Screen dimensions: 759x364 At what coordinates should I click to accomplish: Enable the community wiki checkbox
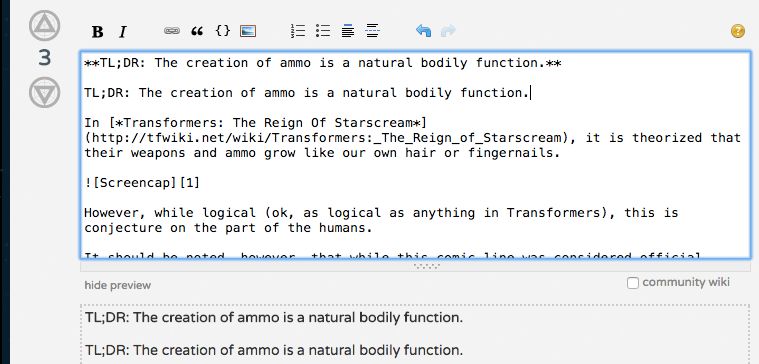633,283
